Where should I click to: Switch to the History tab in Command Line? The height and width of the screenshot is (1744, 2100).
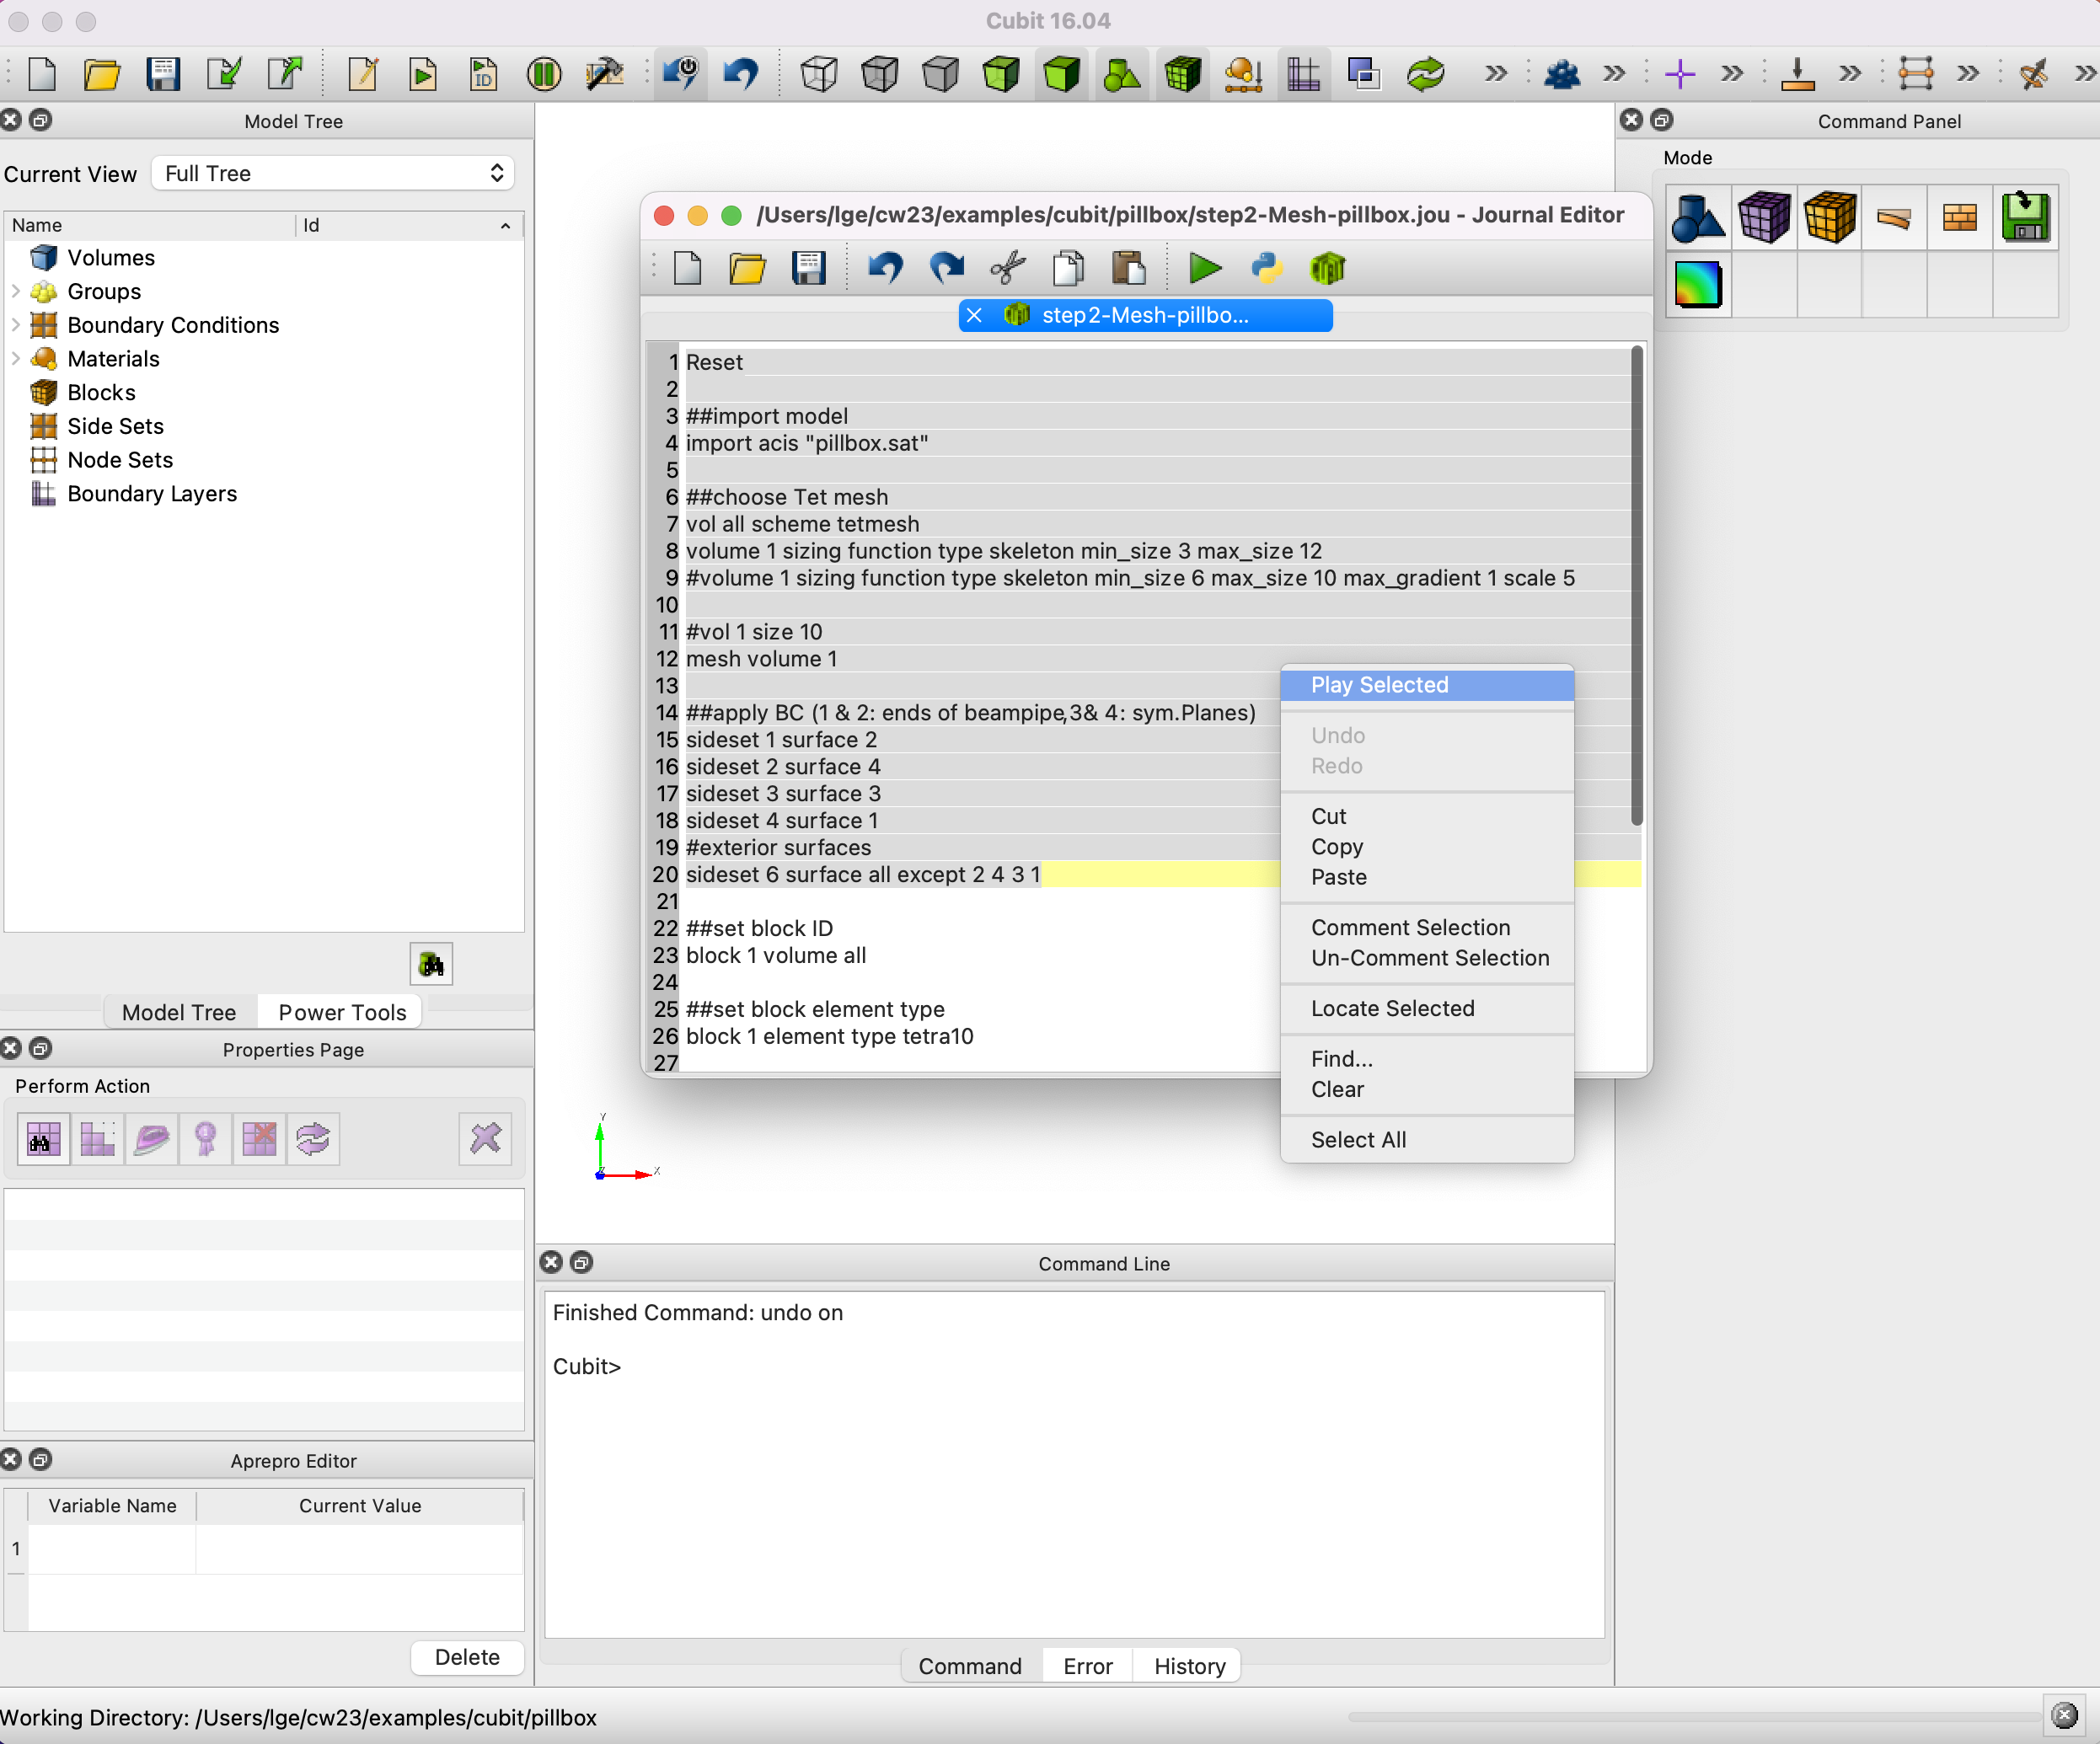click(x=1189, y=1666)
